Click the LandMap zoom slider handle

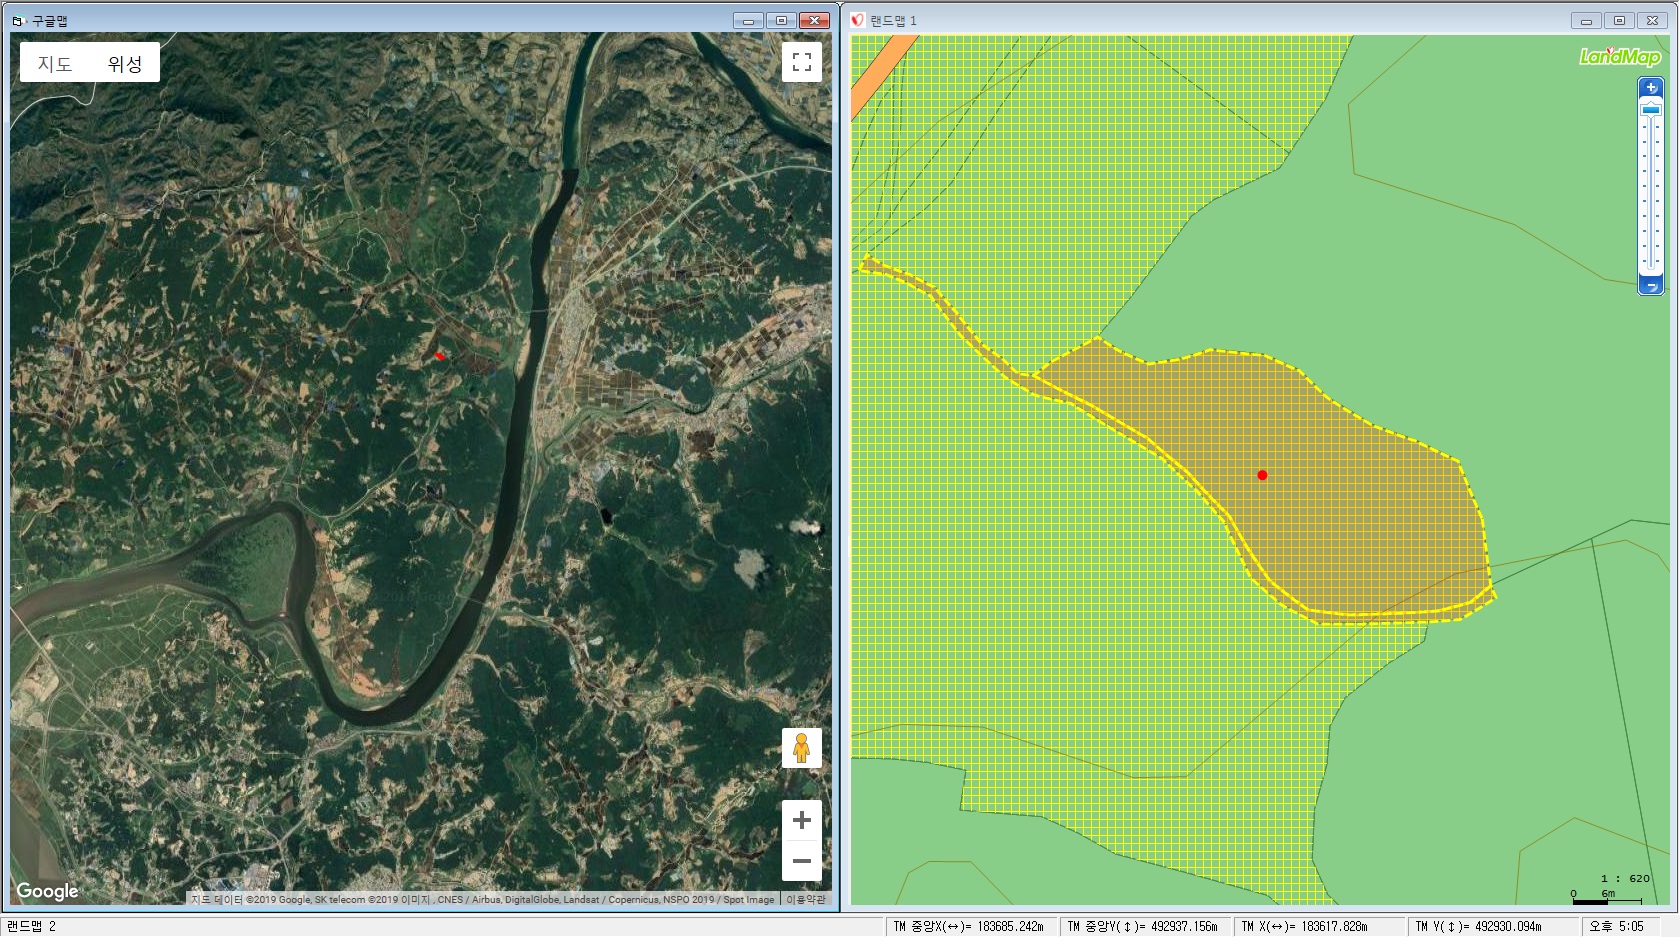tap(1651, 109)
